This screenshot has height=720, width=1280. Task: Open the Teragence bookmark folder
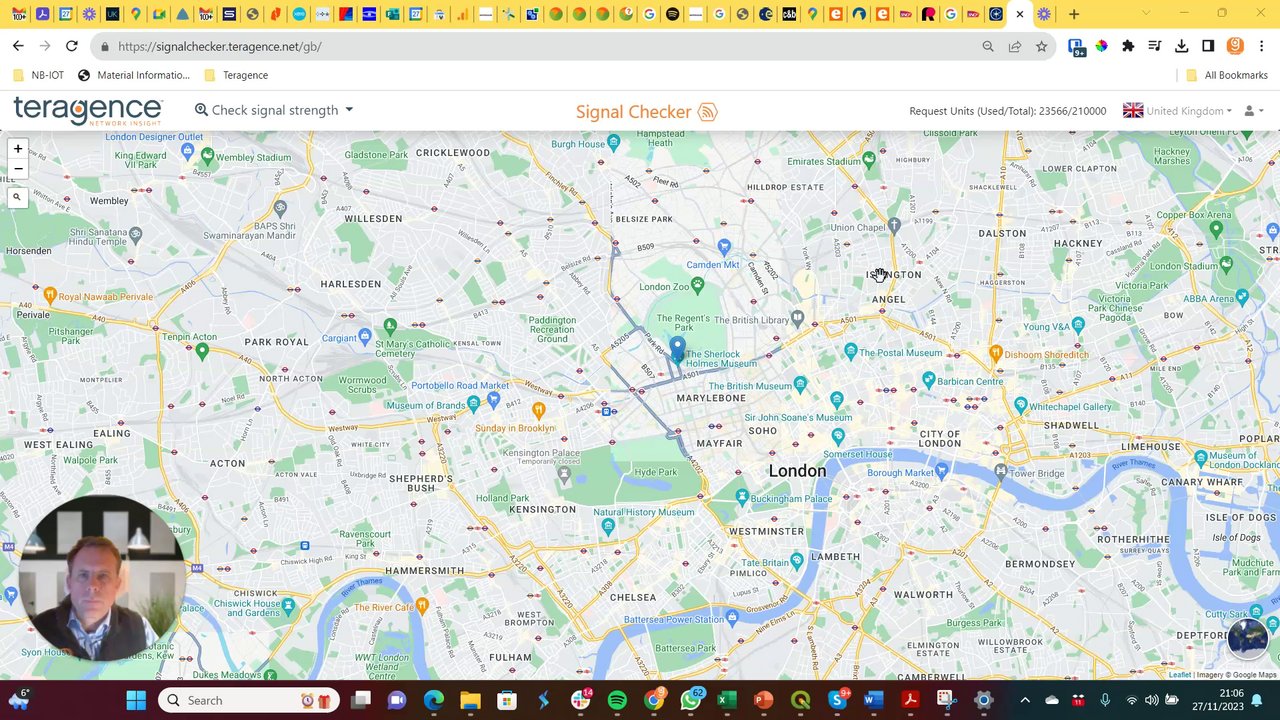coord(235,75)
